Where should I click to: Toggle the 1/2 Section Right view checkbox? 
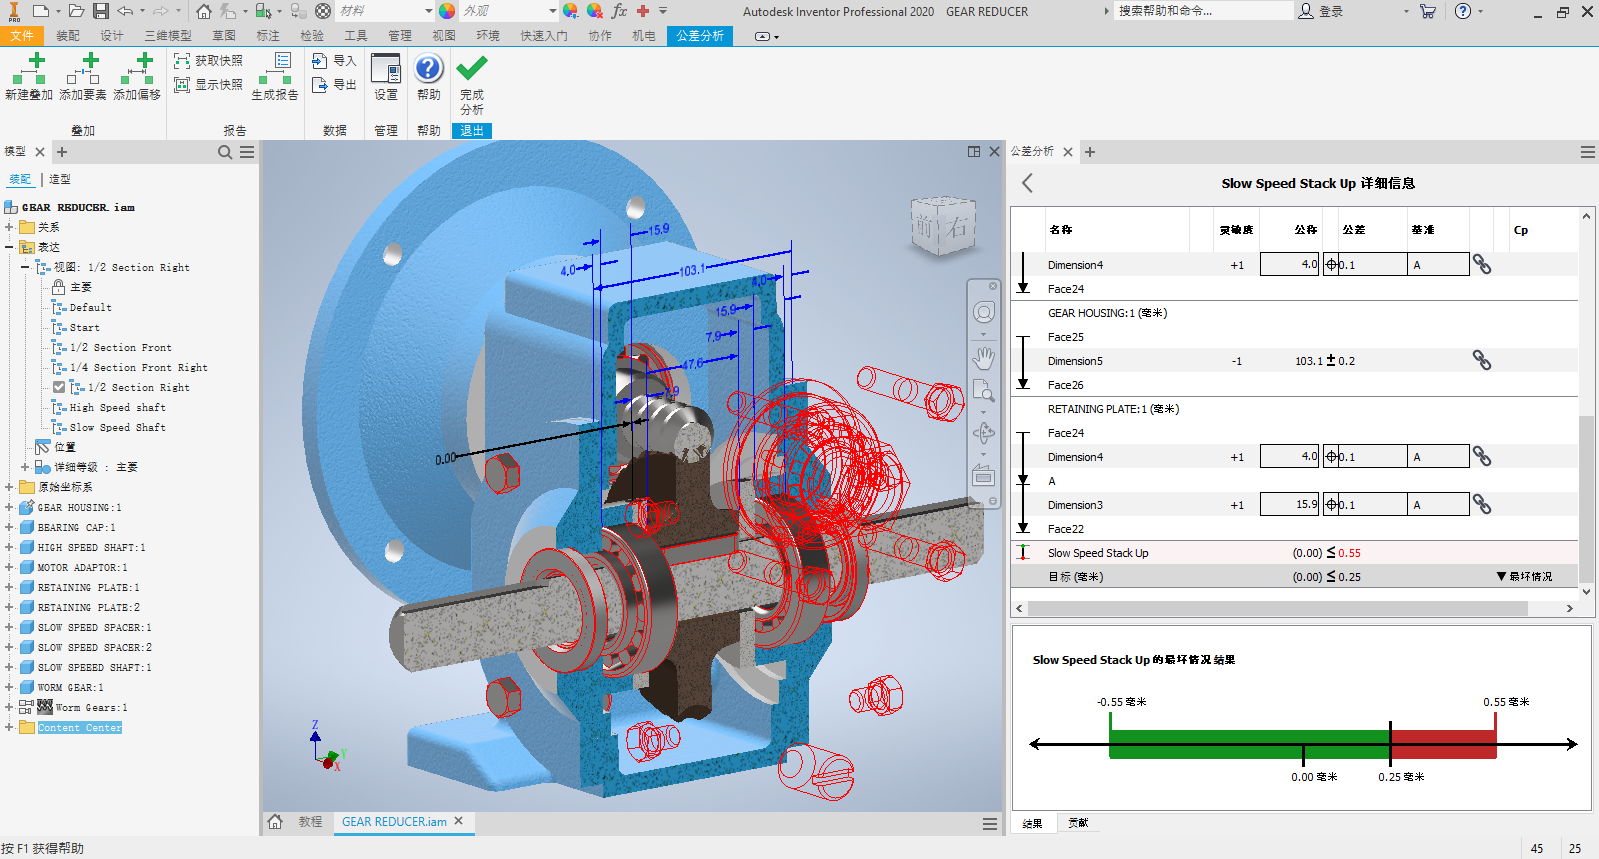(x=59, y=387)
